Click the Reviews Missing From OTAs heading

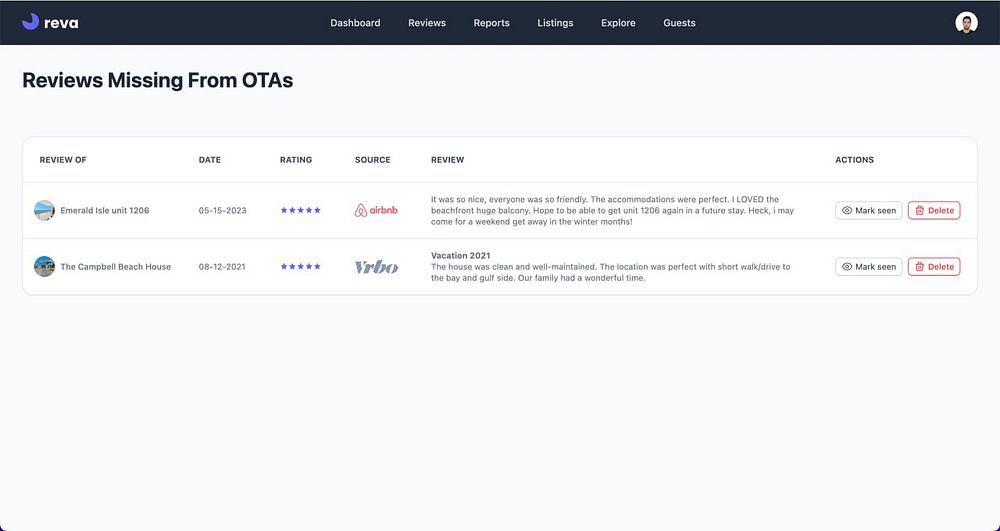pyautogui.click(x=158, y=80)
